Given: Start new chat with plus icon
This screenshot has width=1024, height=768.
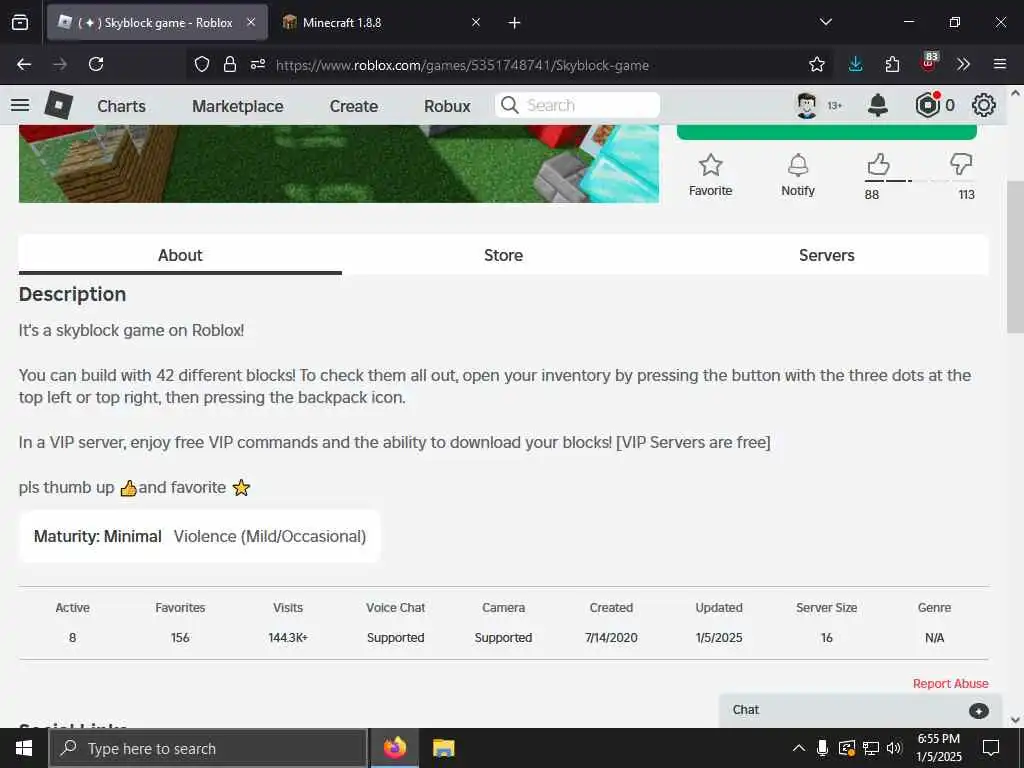Looking at the screenshot, I should (978, 711).
